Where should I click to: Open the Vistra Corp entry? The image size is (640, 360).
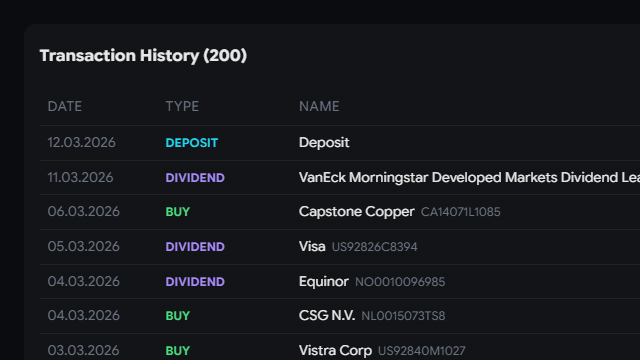click(x=335, y=351)
